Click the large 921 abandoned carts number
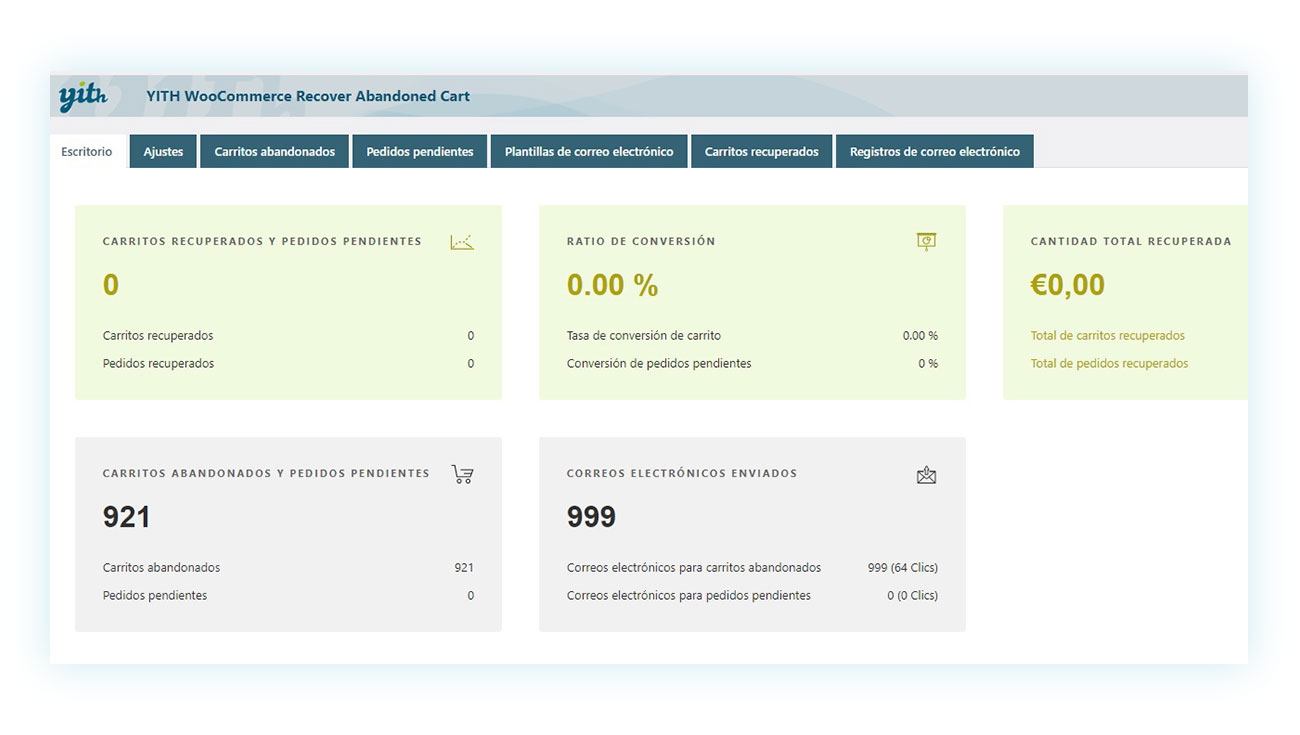1300x735 pixels. (x=127, y=517)
